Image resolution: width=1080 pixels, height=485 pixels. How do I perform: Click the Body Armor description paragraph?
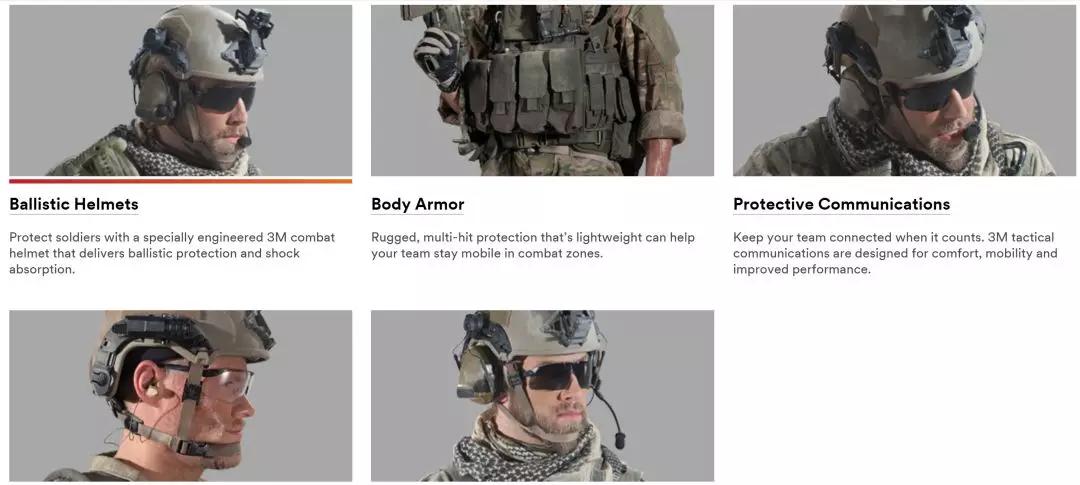tap(533, 245)
